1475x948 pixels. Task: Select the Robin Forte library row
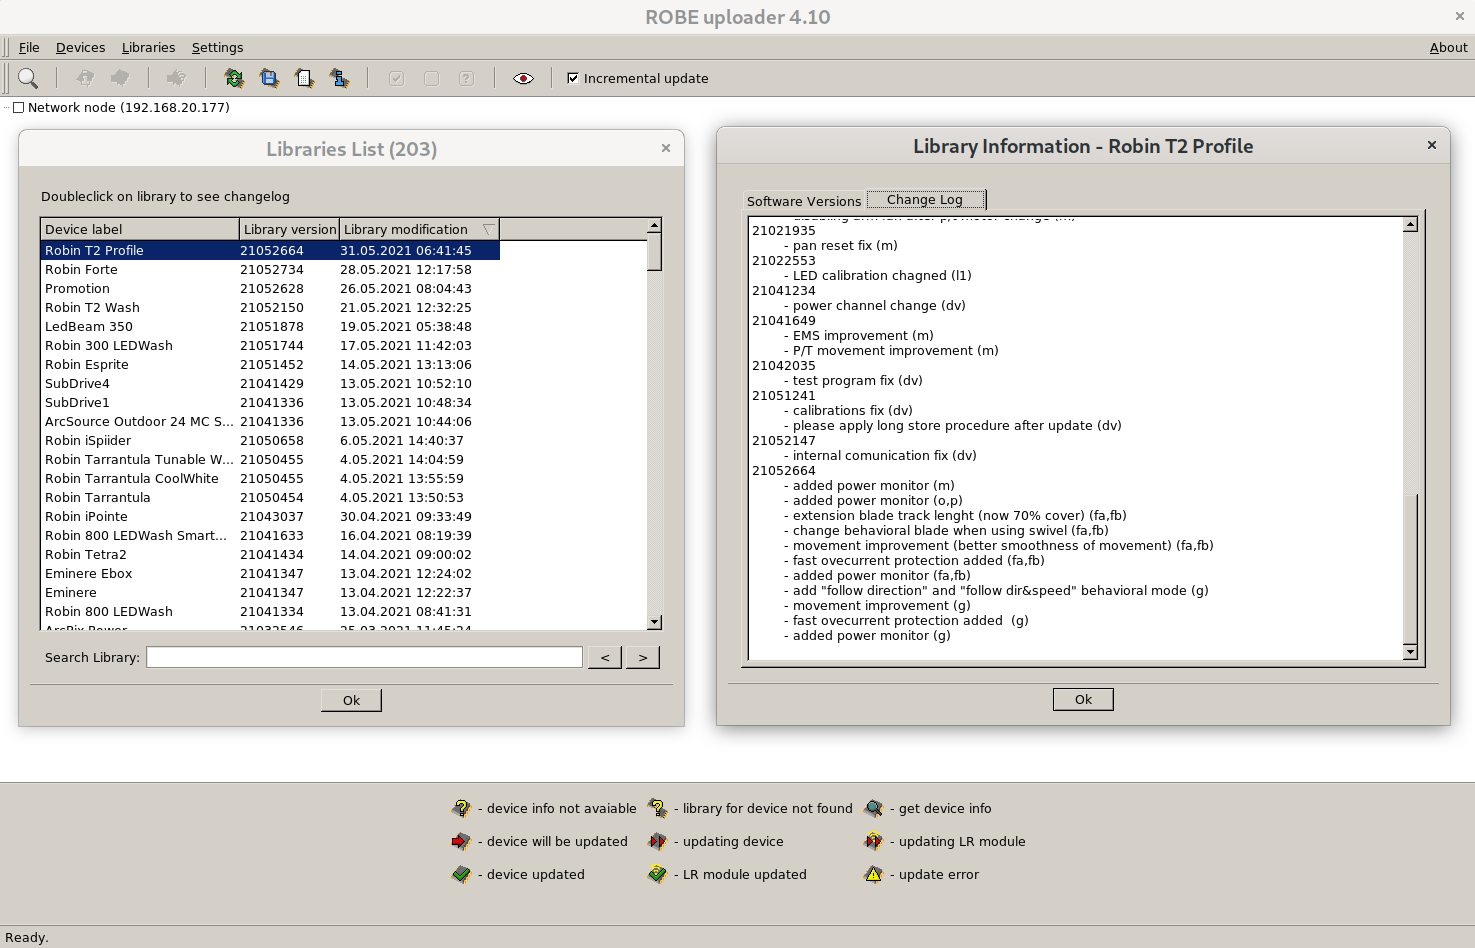tap(81, 269)
